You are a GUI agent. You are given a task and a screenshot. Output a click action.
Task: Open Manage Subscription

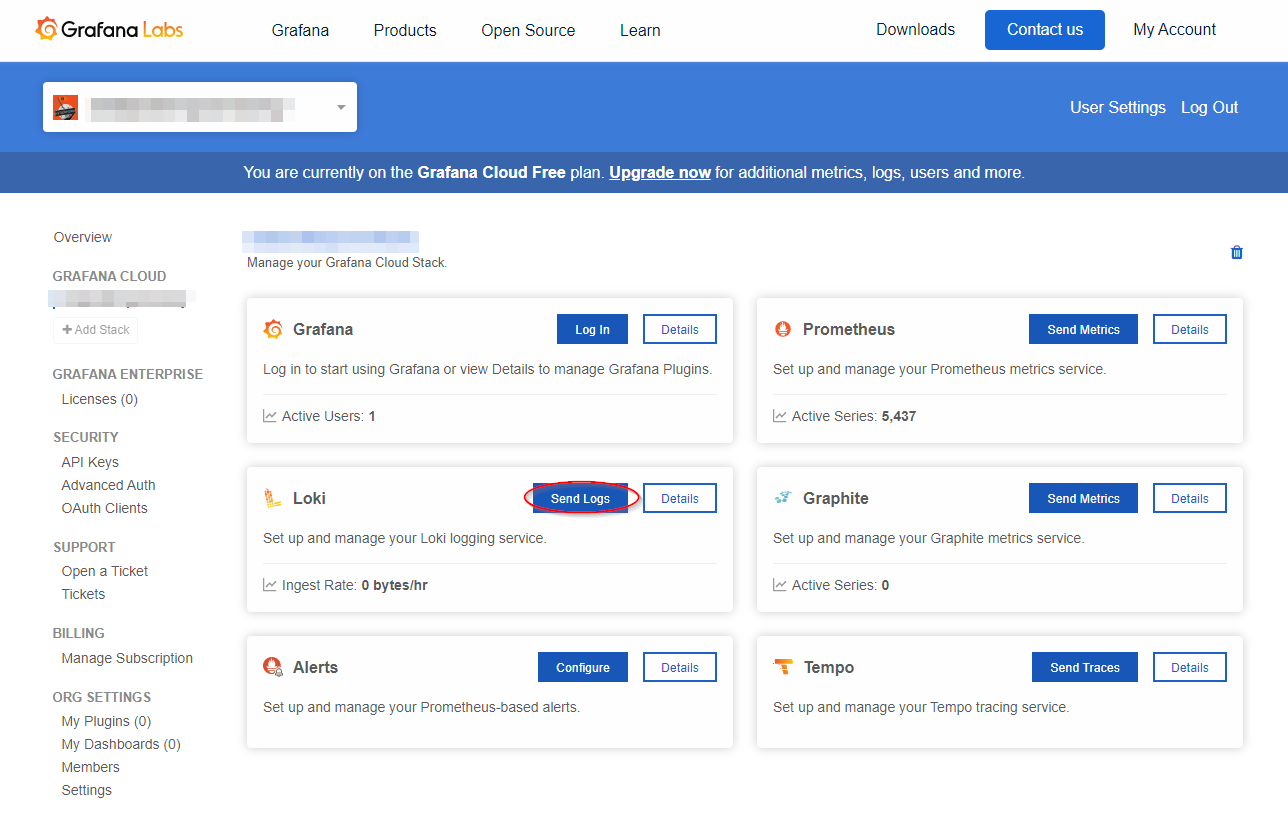coord(127,658)
